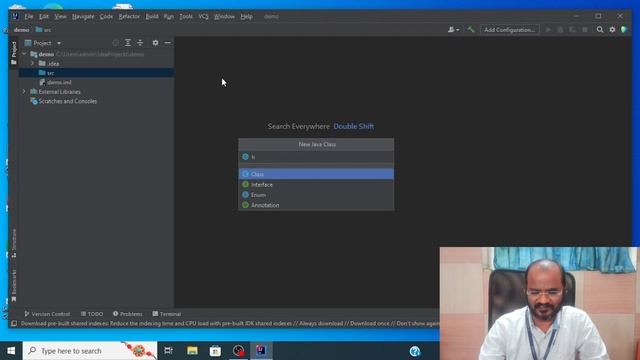Click the Build Project hammer icon
Viewport: 640px width, 360px height.
pyautogui.click(x=471, y=30)
